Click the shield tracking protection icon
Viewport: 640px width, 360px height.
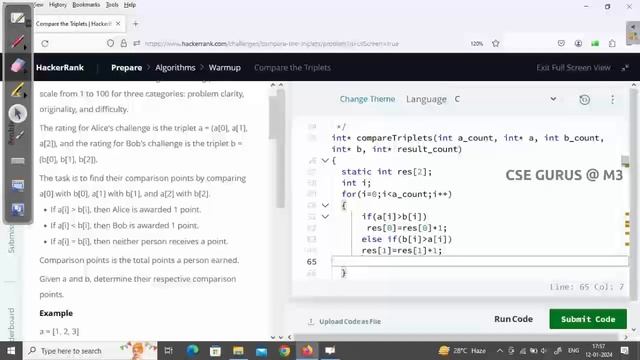pos(110,43)
